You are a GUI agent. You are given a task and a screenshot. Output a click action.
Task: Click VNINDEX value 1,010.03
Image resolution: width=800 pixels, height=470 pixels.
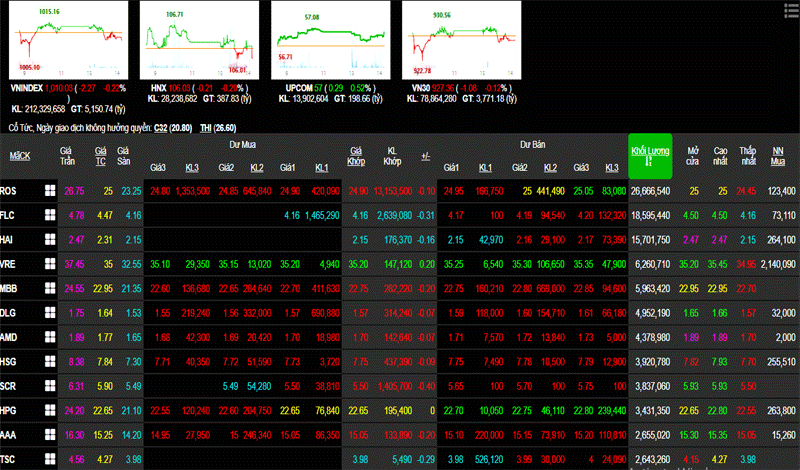pos(59,88)
